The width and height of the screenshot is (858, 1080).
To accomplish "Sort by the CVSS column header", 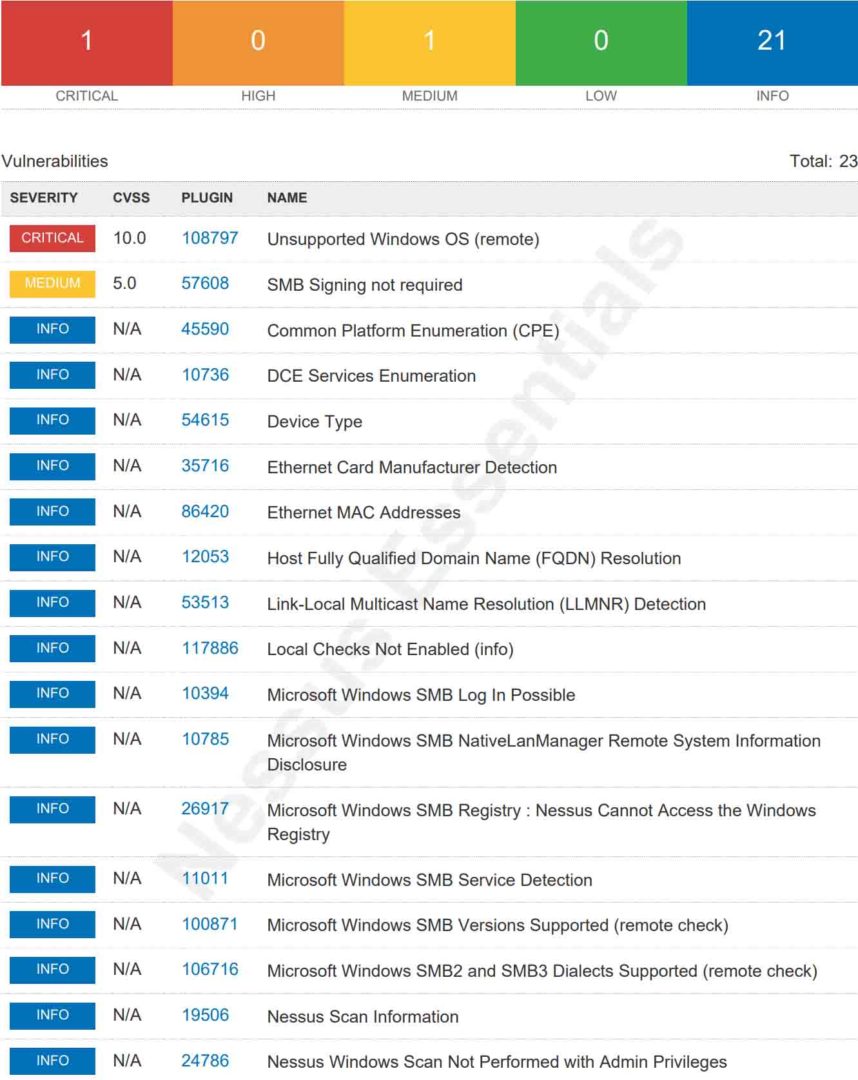I will tap(131, 198).
